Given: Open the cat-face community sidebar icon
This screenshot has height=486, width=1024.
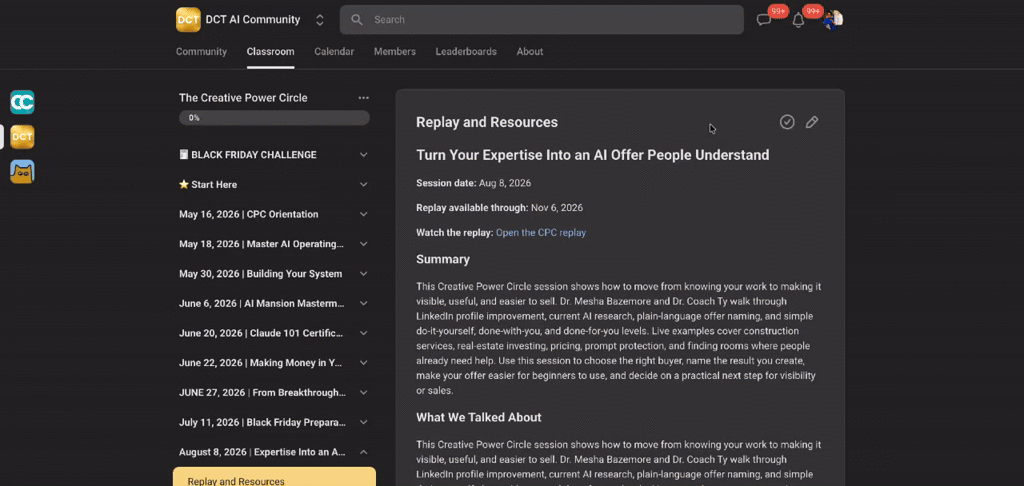Looking at the screenshot, I should coord(22,172).
